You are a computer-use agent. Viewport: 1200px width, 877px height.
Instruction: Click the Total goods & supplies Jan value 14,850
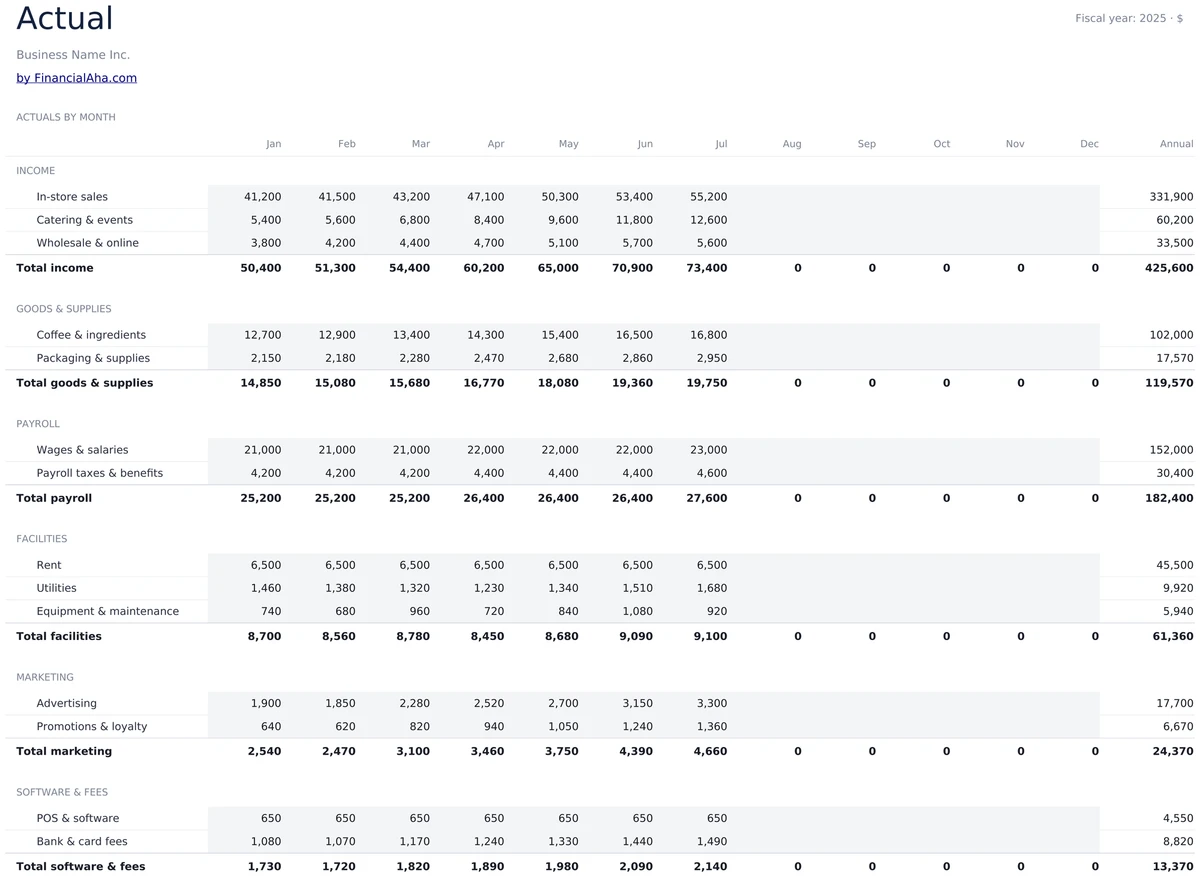[x=261, y=383]
